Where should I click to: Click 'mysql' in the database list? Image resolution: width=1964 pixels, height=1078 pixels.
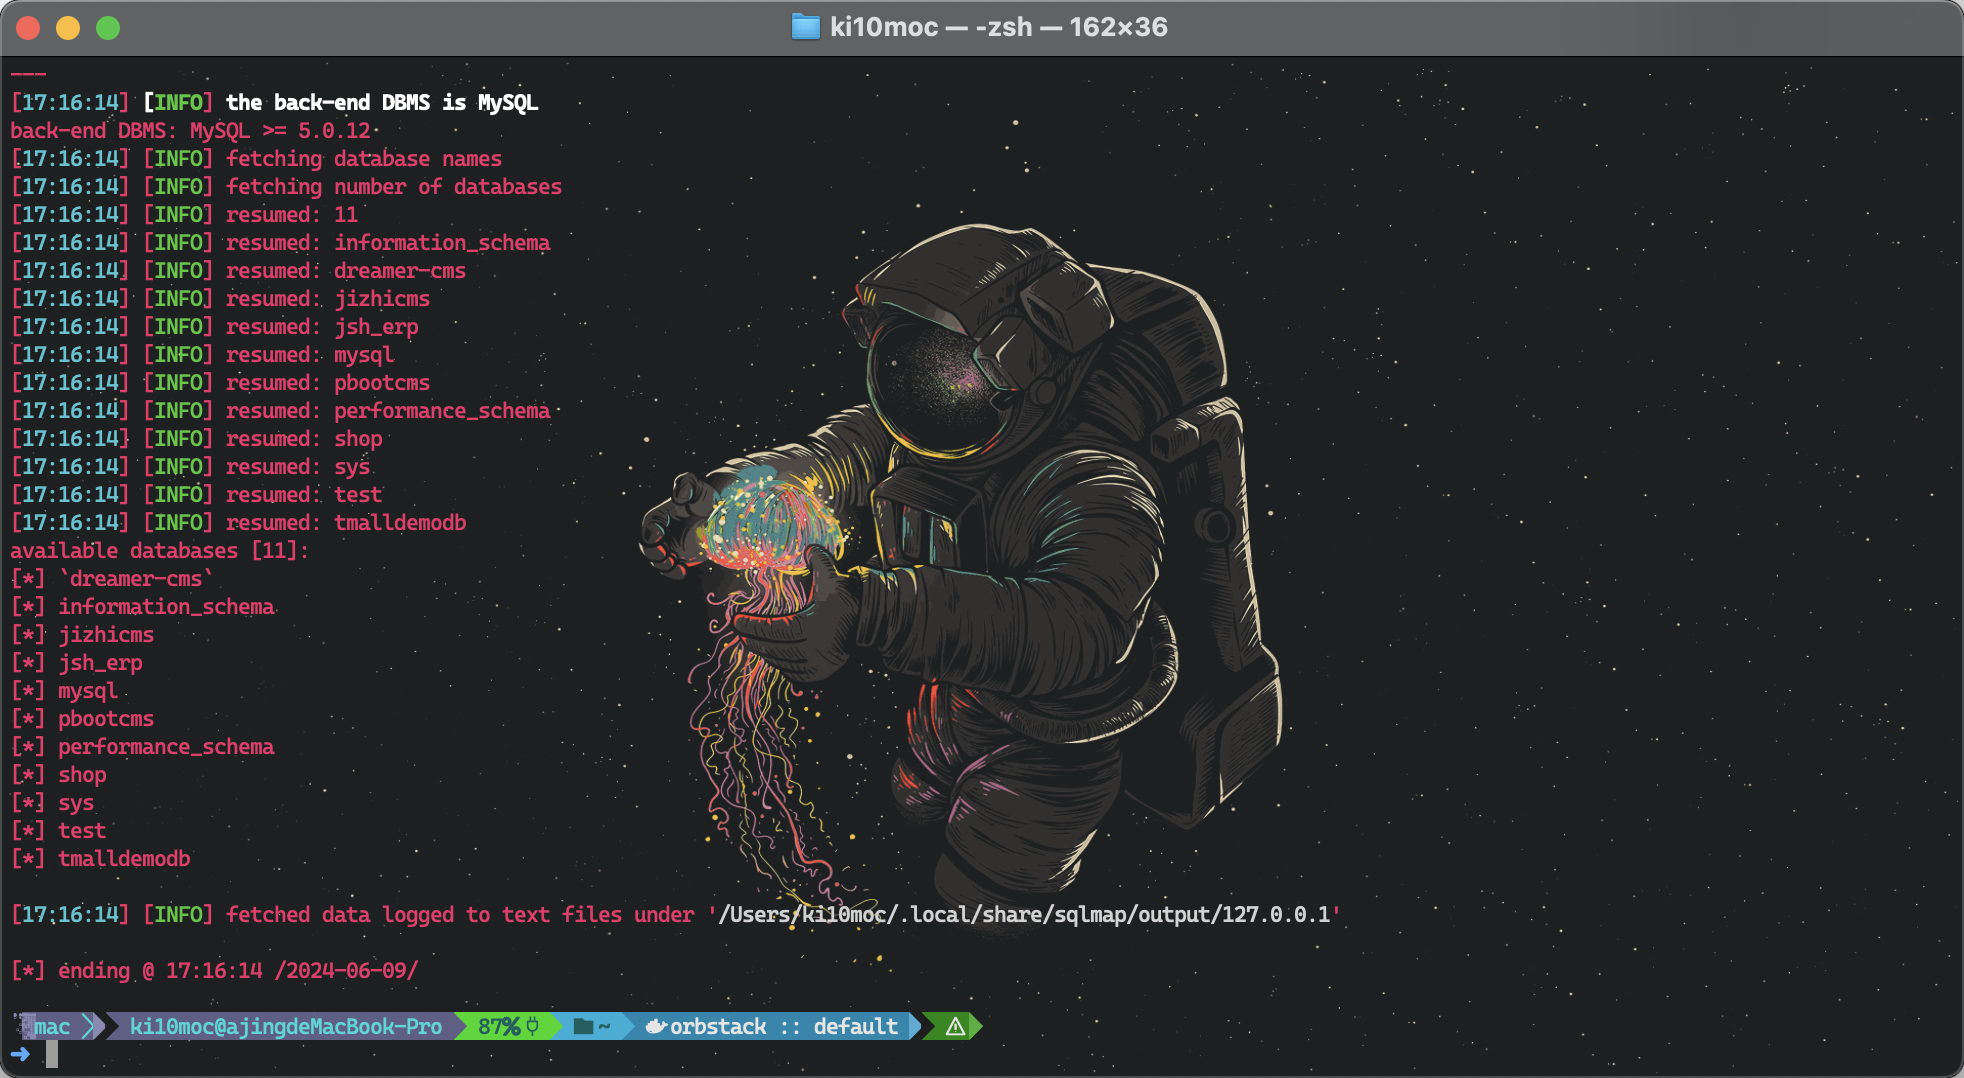click(x=88, y=691)
